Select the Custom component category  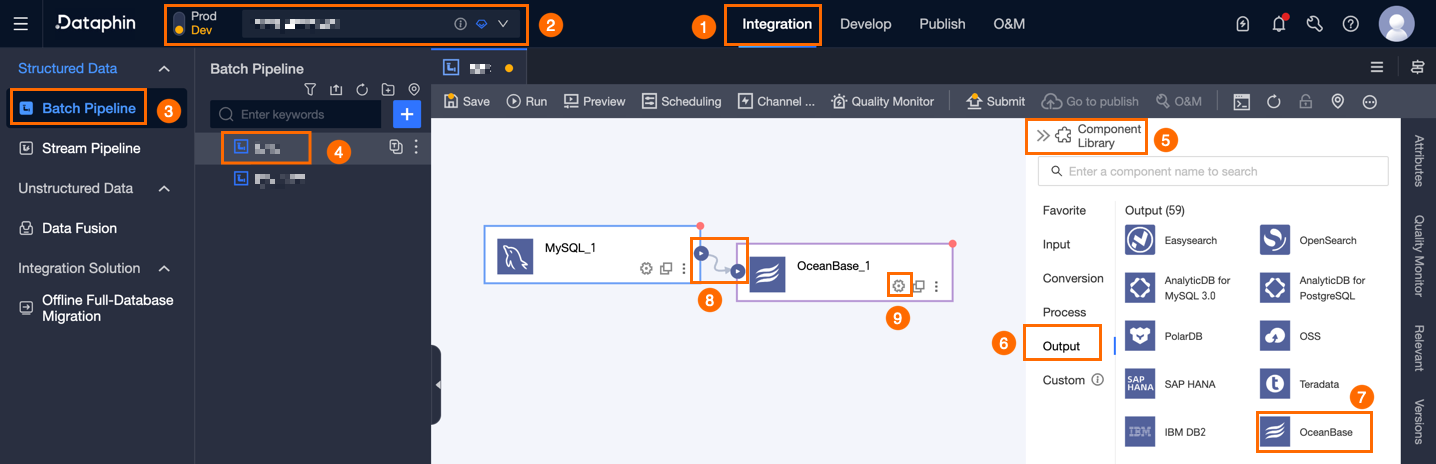(1063, 380)
